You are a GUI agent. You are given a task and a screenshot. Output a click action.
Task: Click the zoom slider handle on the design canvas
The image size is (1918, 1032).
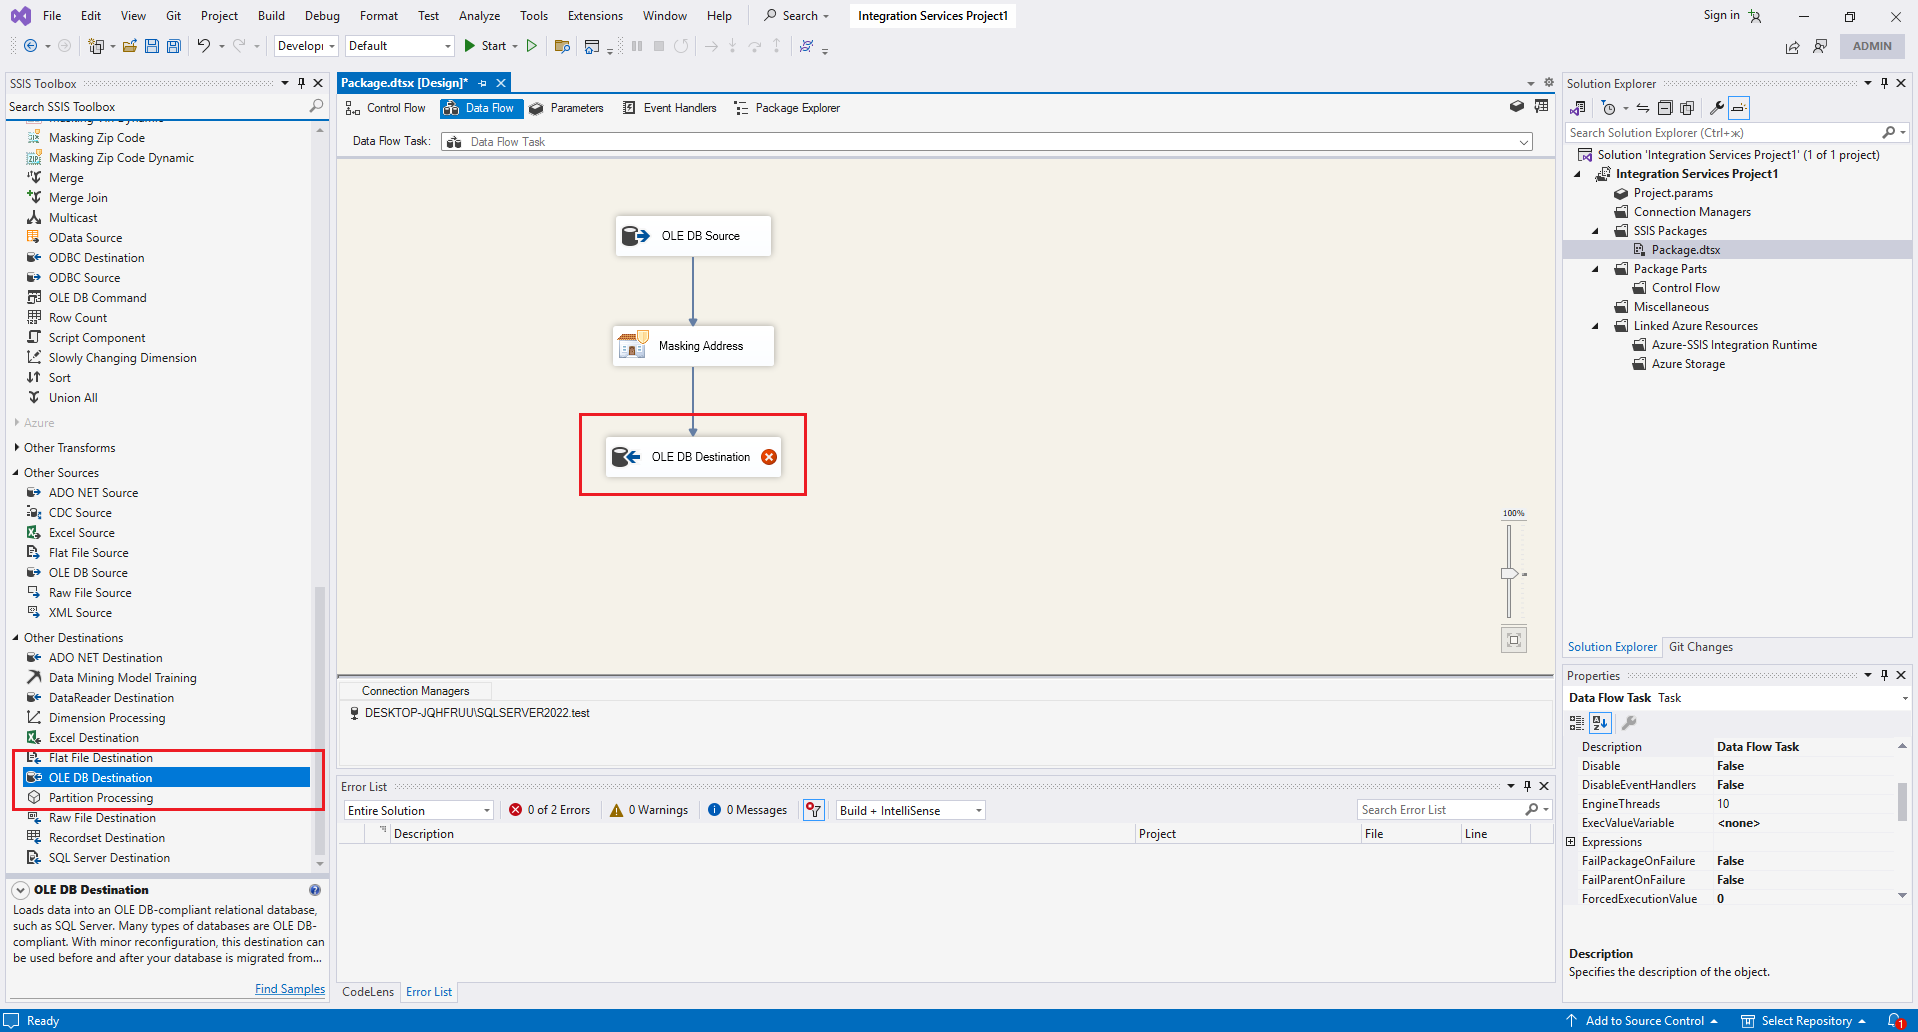[x=1509, y=574]
